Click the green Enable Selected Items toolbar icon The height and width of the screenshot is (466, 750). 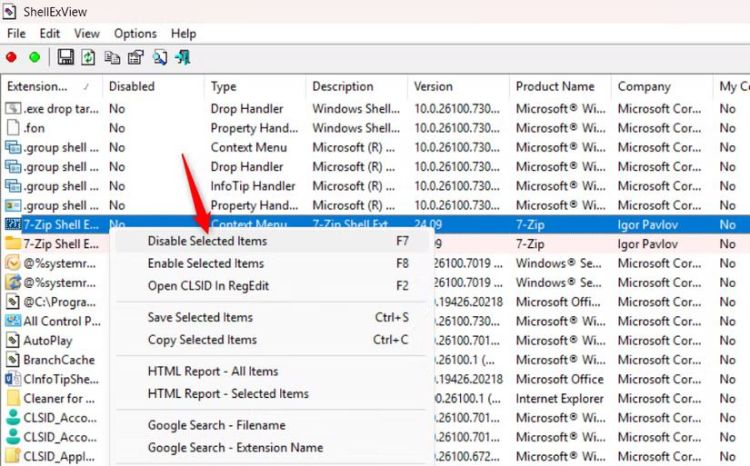point(34,58)
